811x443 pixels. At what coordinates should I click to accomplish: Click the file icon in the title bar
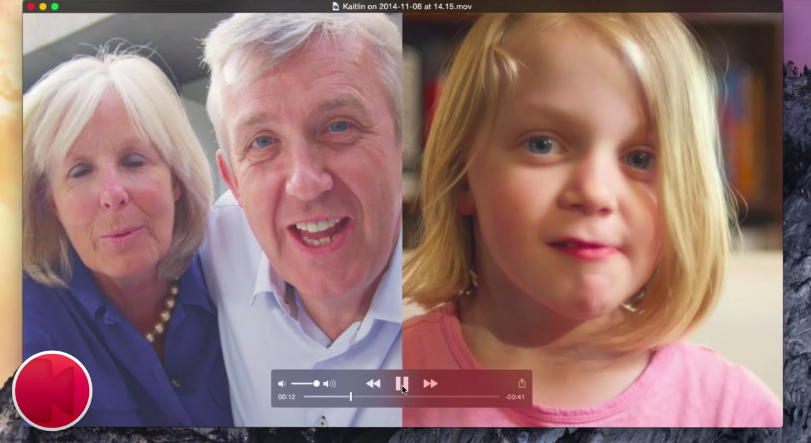335,6
